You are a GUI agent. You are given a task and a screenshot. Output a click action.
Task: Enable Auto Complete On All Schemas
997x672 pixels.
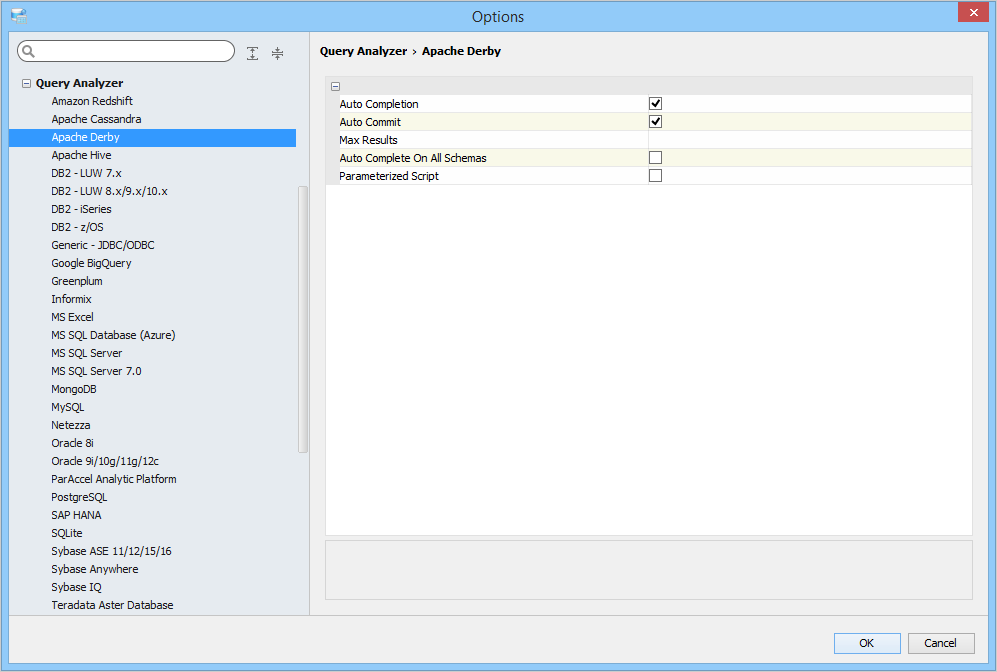tap(655, 158)
